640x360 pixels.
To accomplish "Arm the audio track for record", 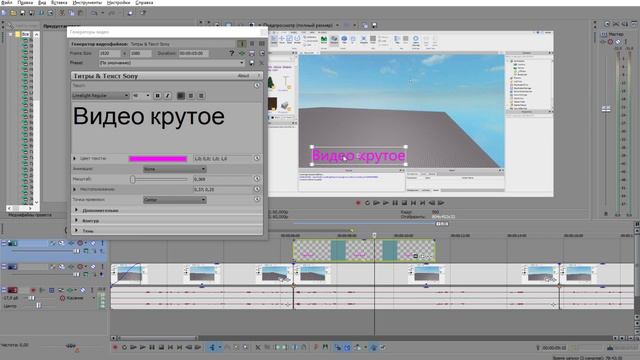I will tap(33, 290).
